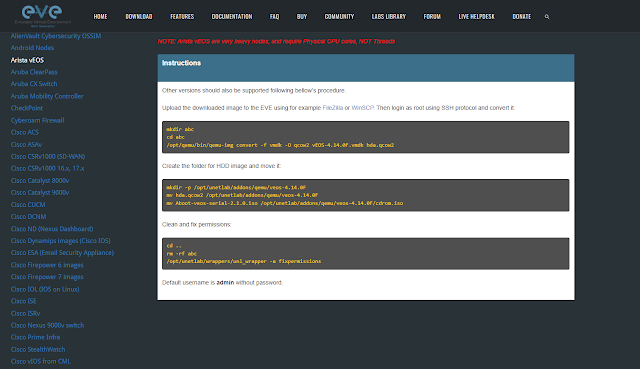640x369 pixels.
Task: Open the FAQ page
Action: pos(275,17)
